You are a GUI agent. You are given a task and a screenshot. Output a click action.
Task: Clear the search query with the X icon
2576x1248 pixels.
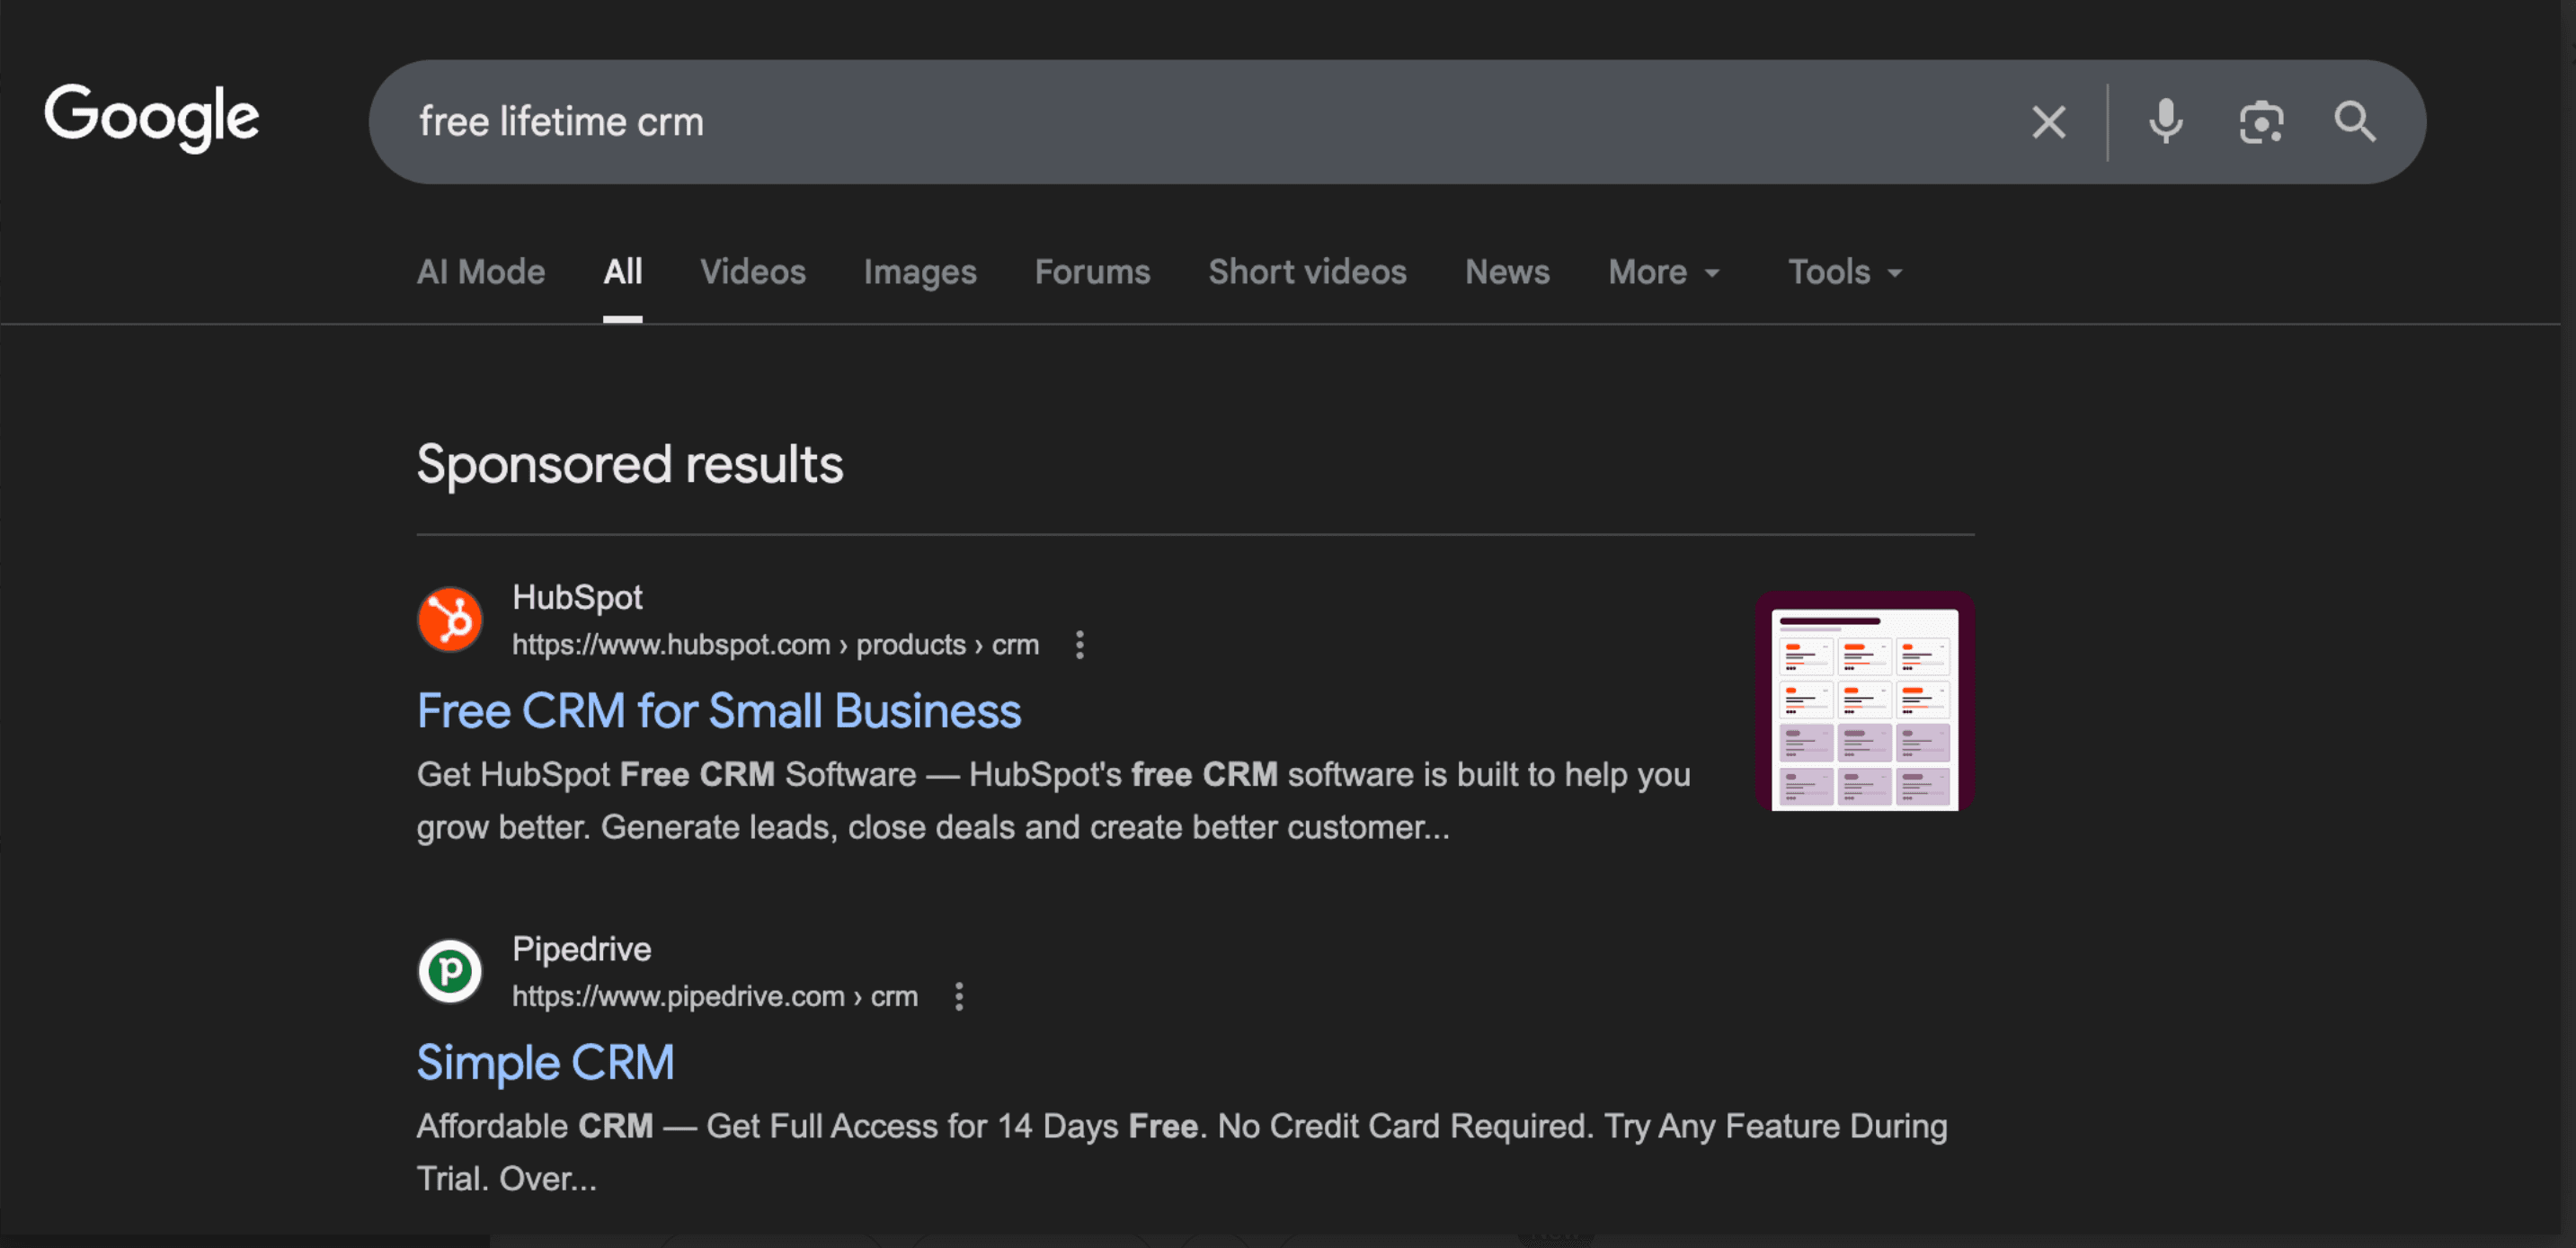(x=2048, y=121)
